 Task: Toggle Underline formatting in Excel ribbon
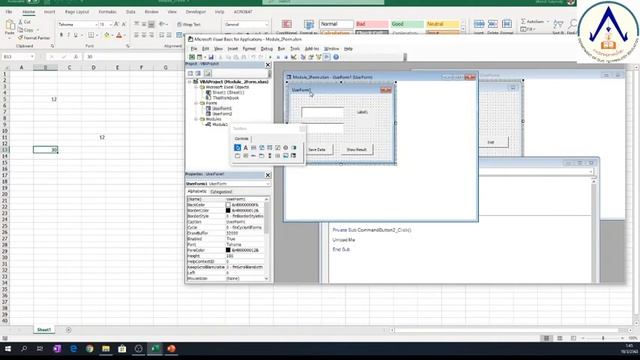(x=76, y=36)
